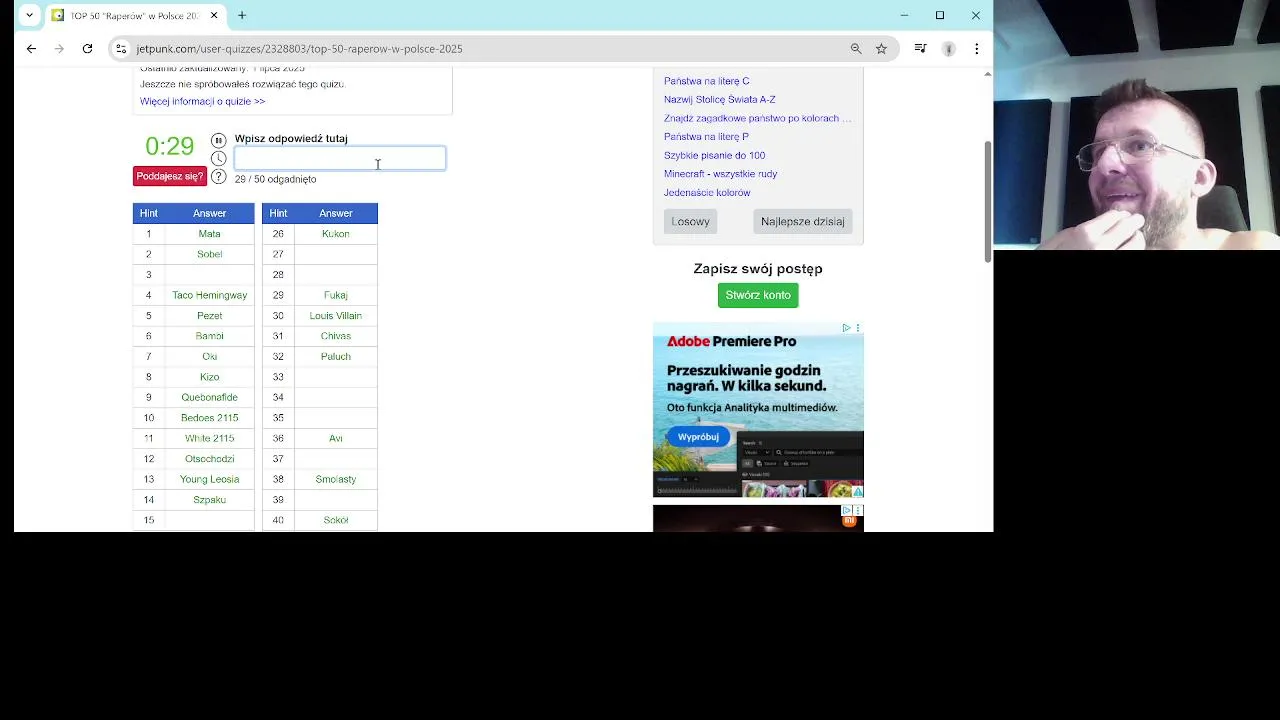Click the Bedoes 2115 answer cell
Image resolution: width=1280 pixels, height=720 pixels.
click(209, 418)
